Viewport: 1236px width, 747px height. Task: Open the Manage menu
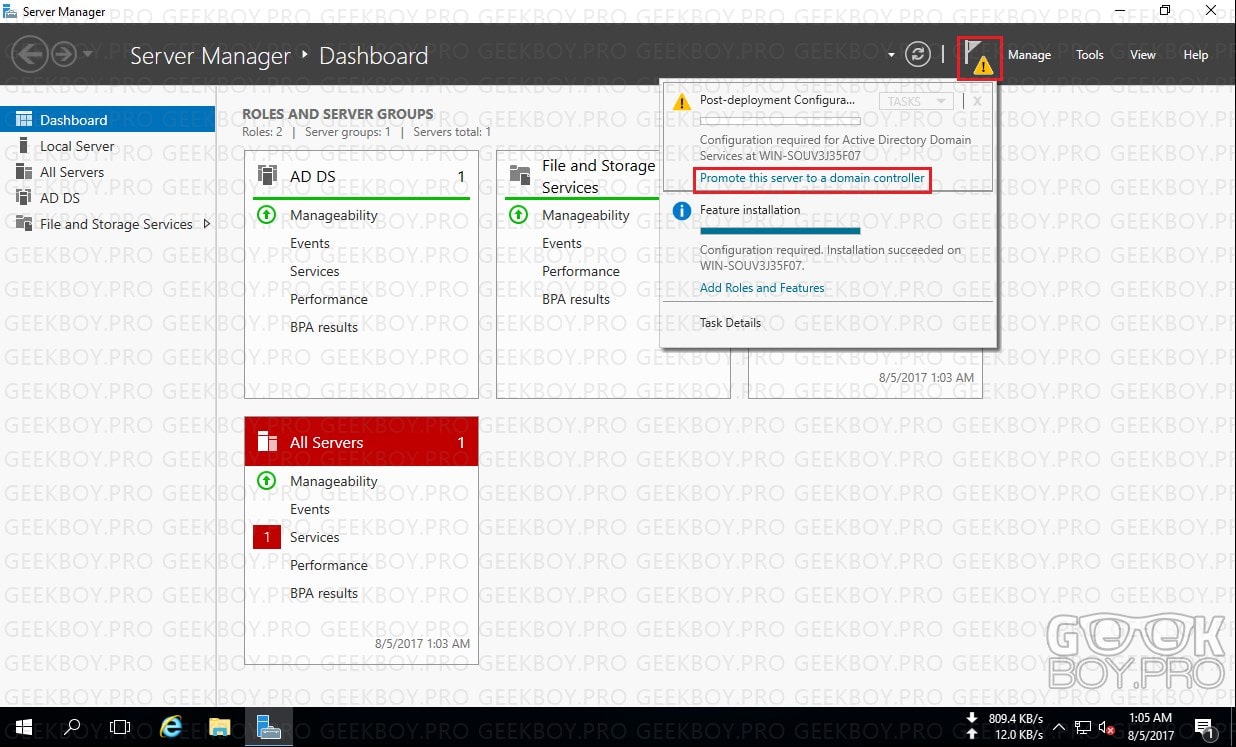pos(1029,55)
